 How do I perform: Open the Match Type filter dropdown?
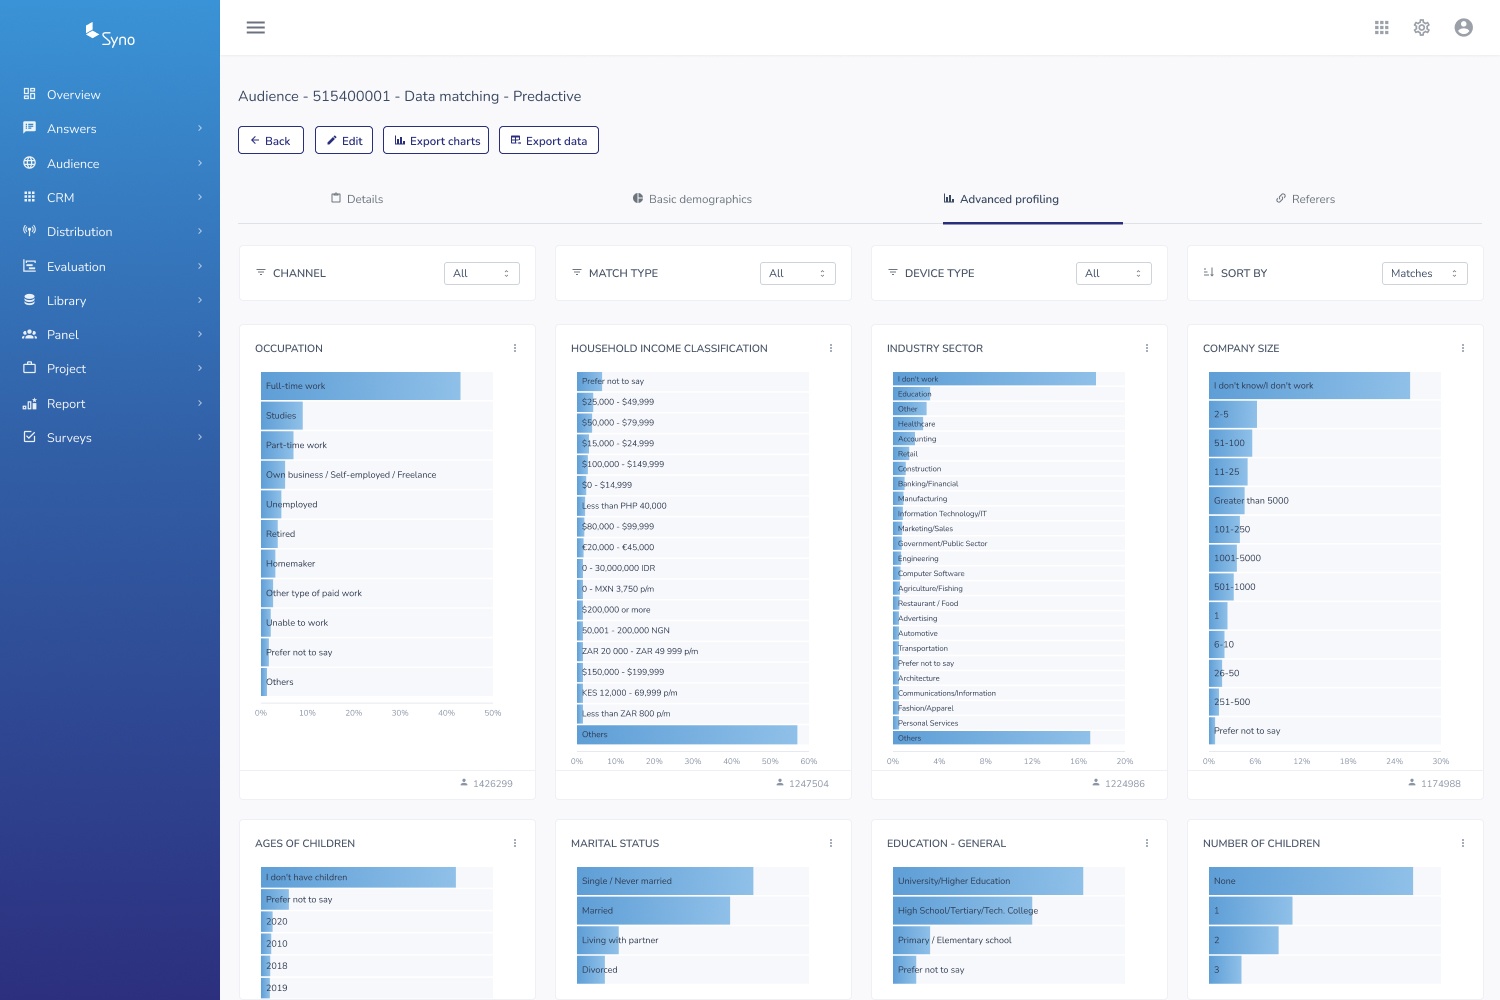[798, 273]
